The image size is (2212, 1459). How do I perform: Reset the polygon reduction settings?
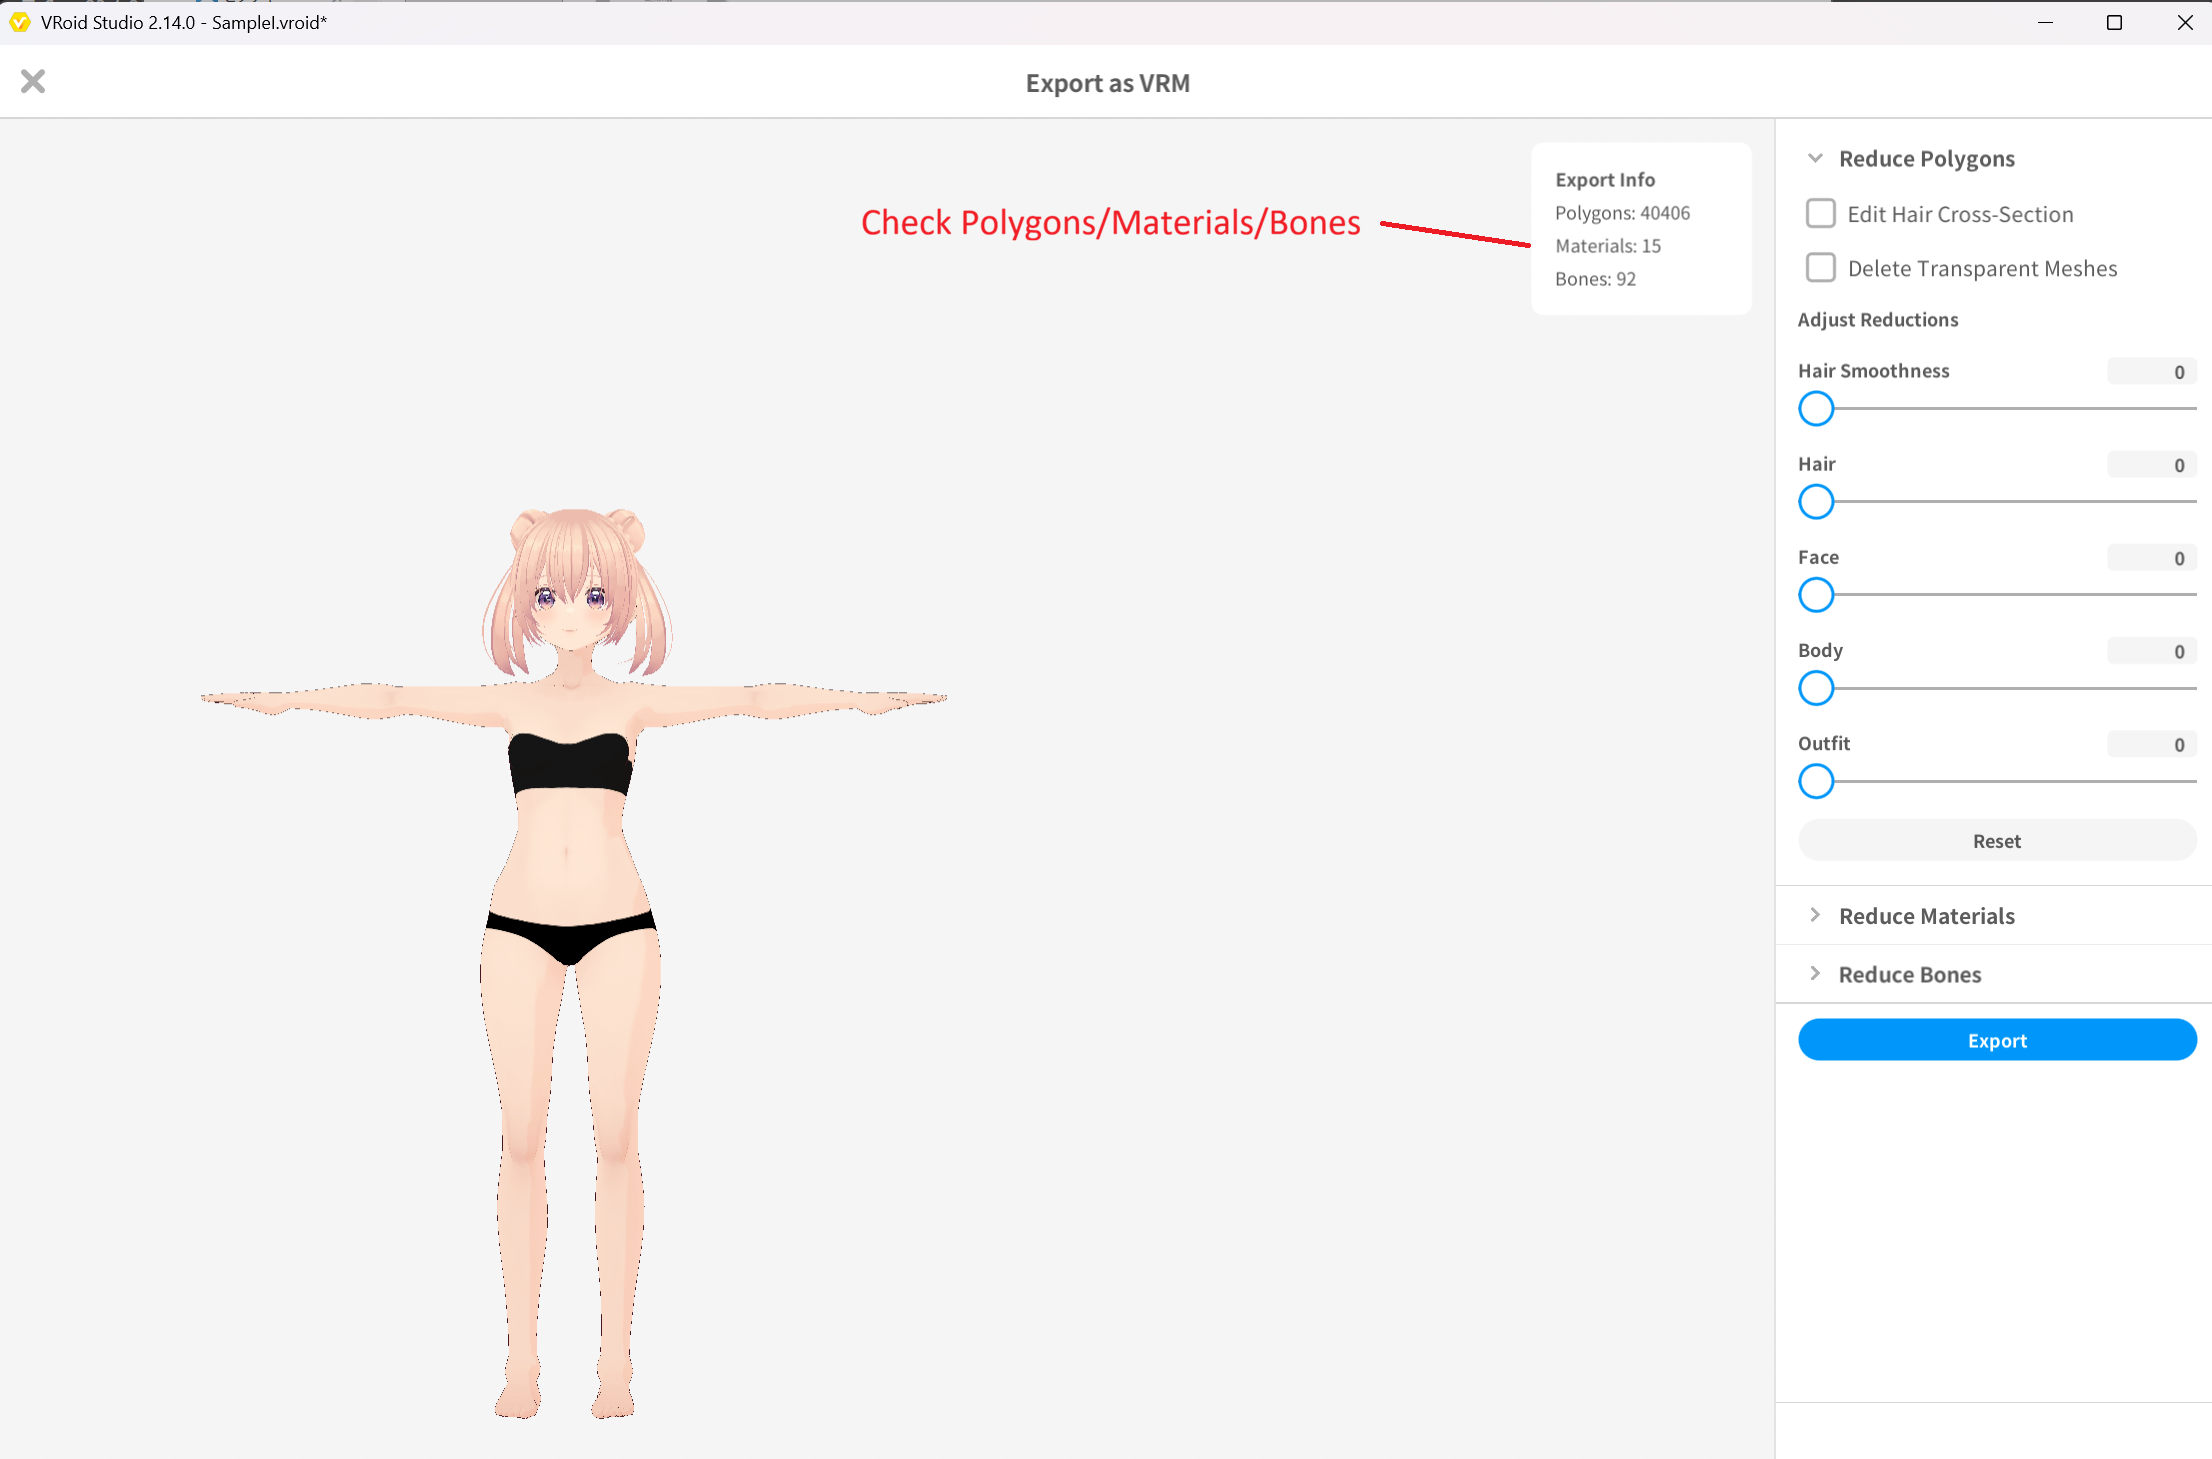[x=1996, y=840]
